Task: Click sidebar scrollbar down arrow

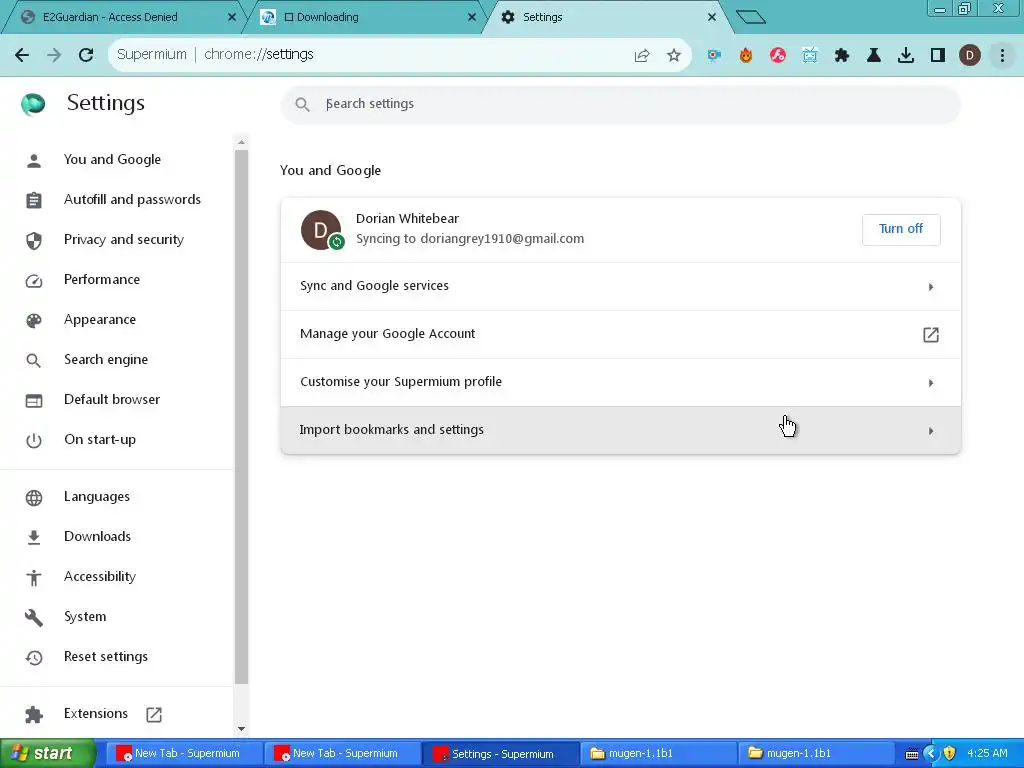Action: 242,729
